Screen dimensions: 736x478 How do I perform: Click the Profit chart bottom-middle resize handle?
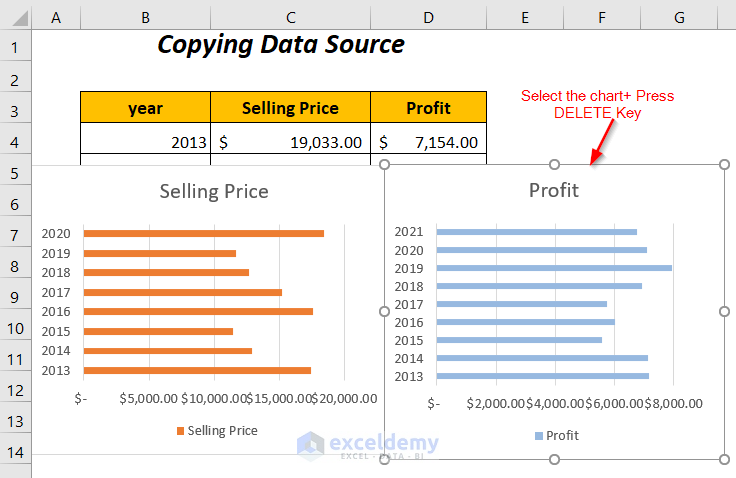pyautogui.click(x=555, y=459)
